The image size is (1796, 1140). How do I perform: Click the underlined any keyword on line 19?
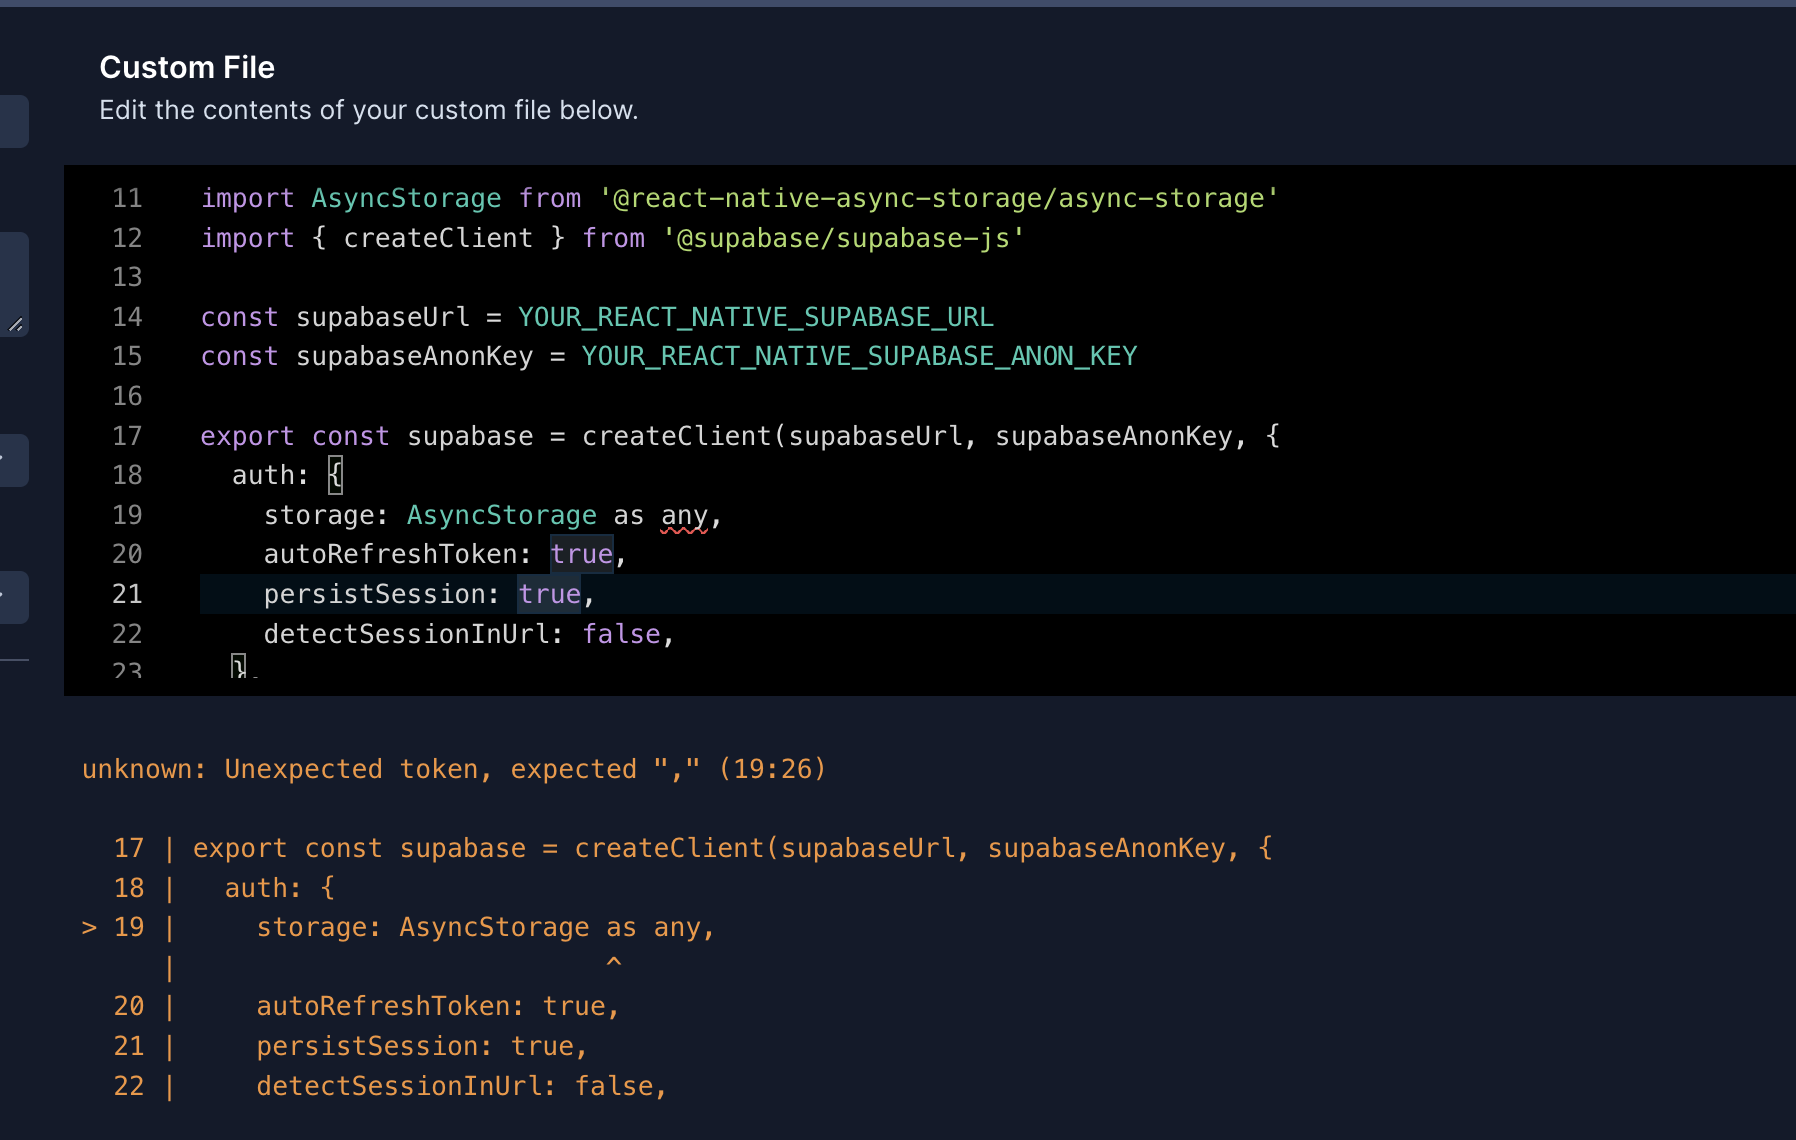(685, 514)
